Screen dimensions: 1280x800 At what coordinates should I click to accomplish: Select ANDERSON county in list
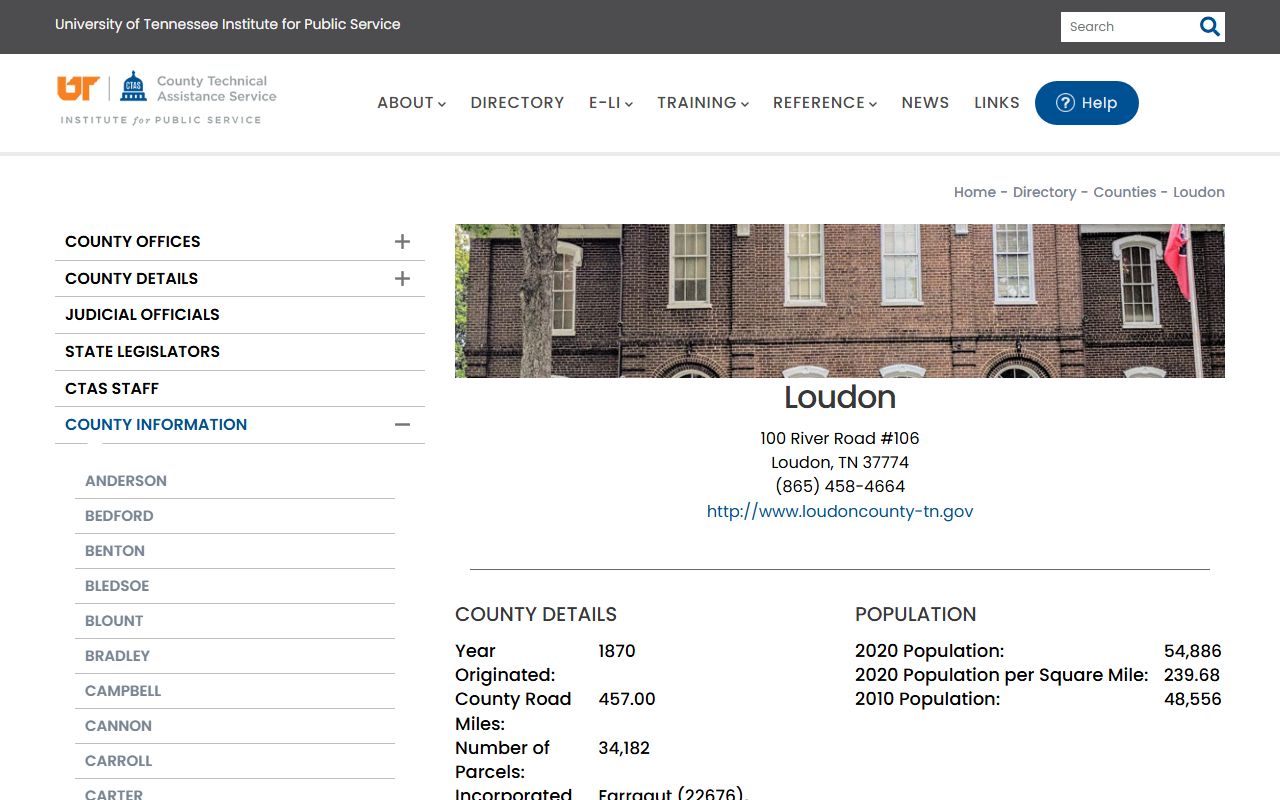[126, 481]
